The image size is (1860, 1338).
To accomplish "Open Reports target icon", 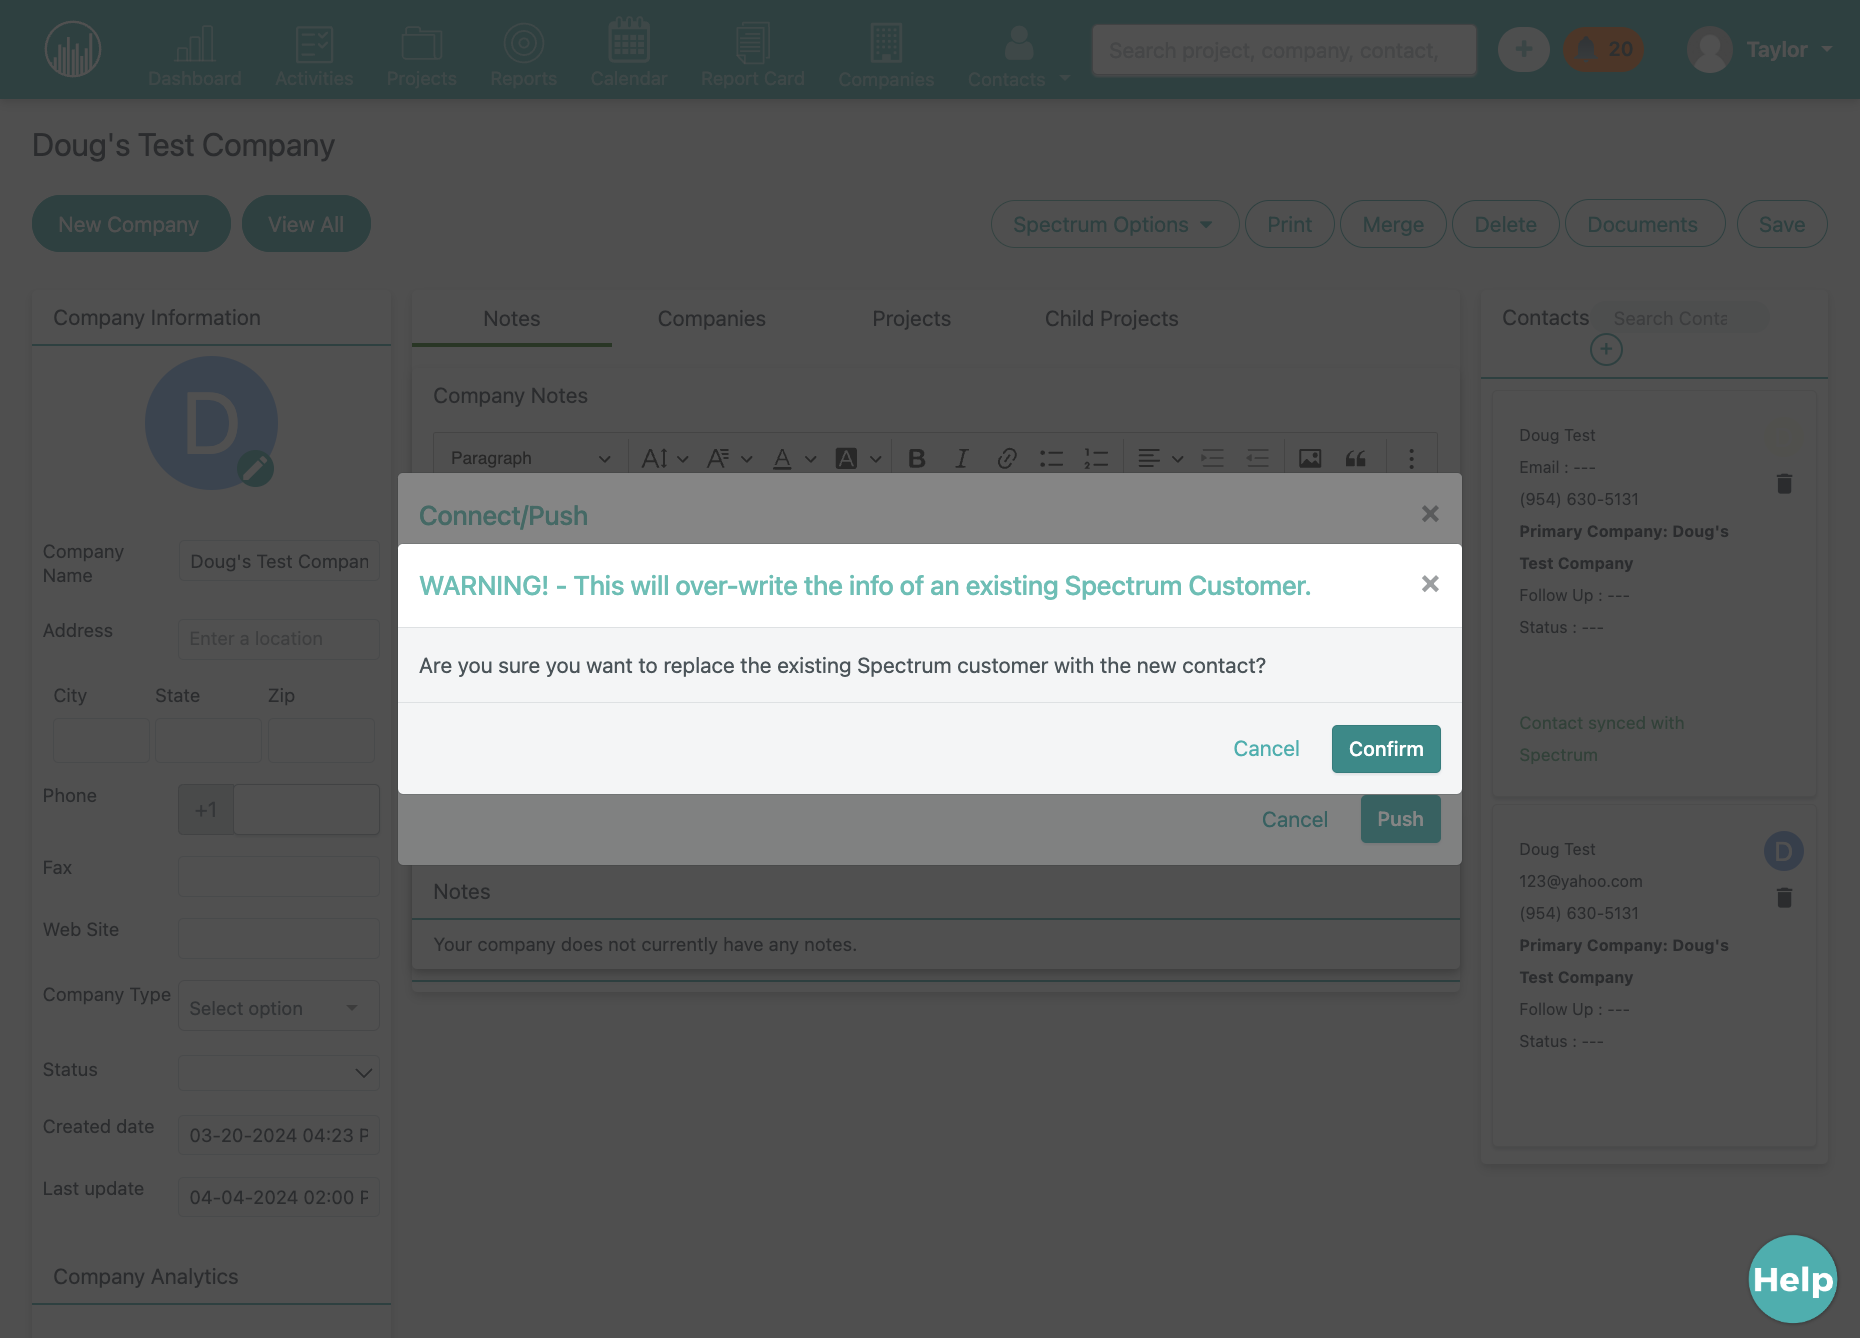I will click(x=523, y=55).
